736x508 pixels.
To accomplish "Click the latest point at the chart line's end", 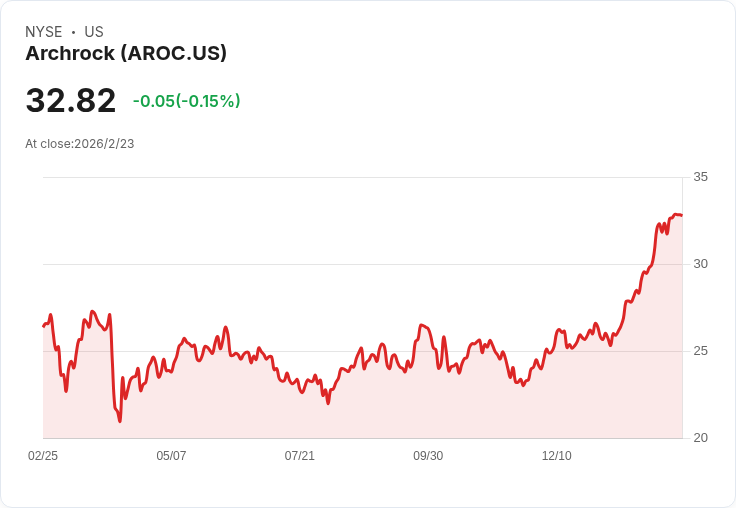I will point(682,215).
